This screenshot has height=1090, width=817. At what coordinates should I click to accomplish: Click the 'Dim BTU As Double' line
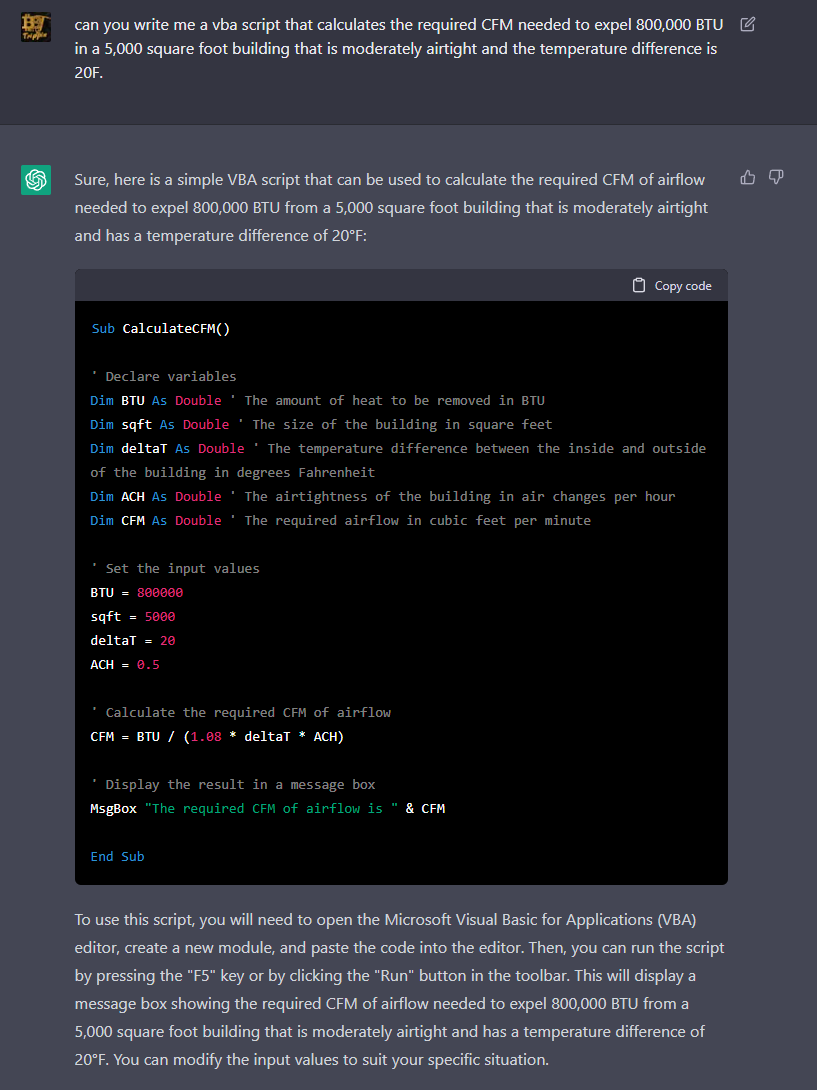(x=317, y=400)
